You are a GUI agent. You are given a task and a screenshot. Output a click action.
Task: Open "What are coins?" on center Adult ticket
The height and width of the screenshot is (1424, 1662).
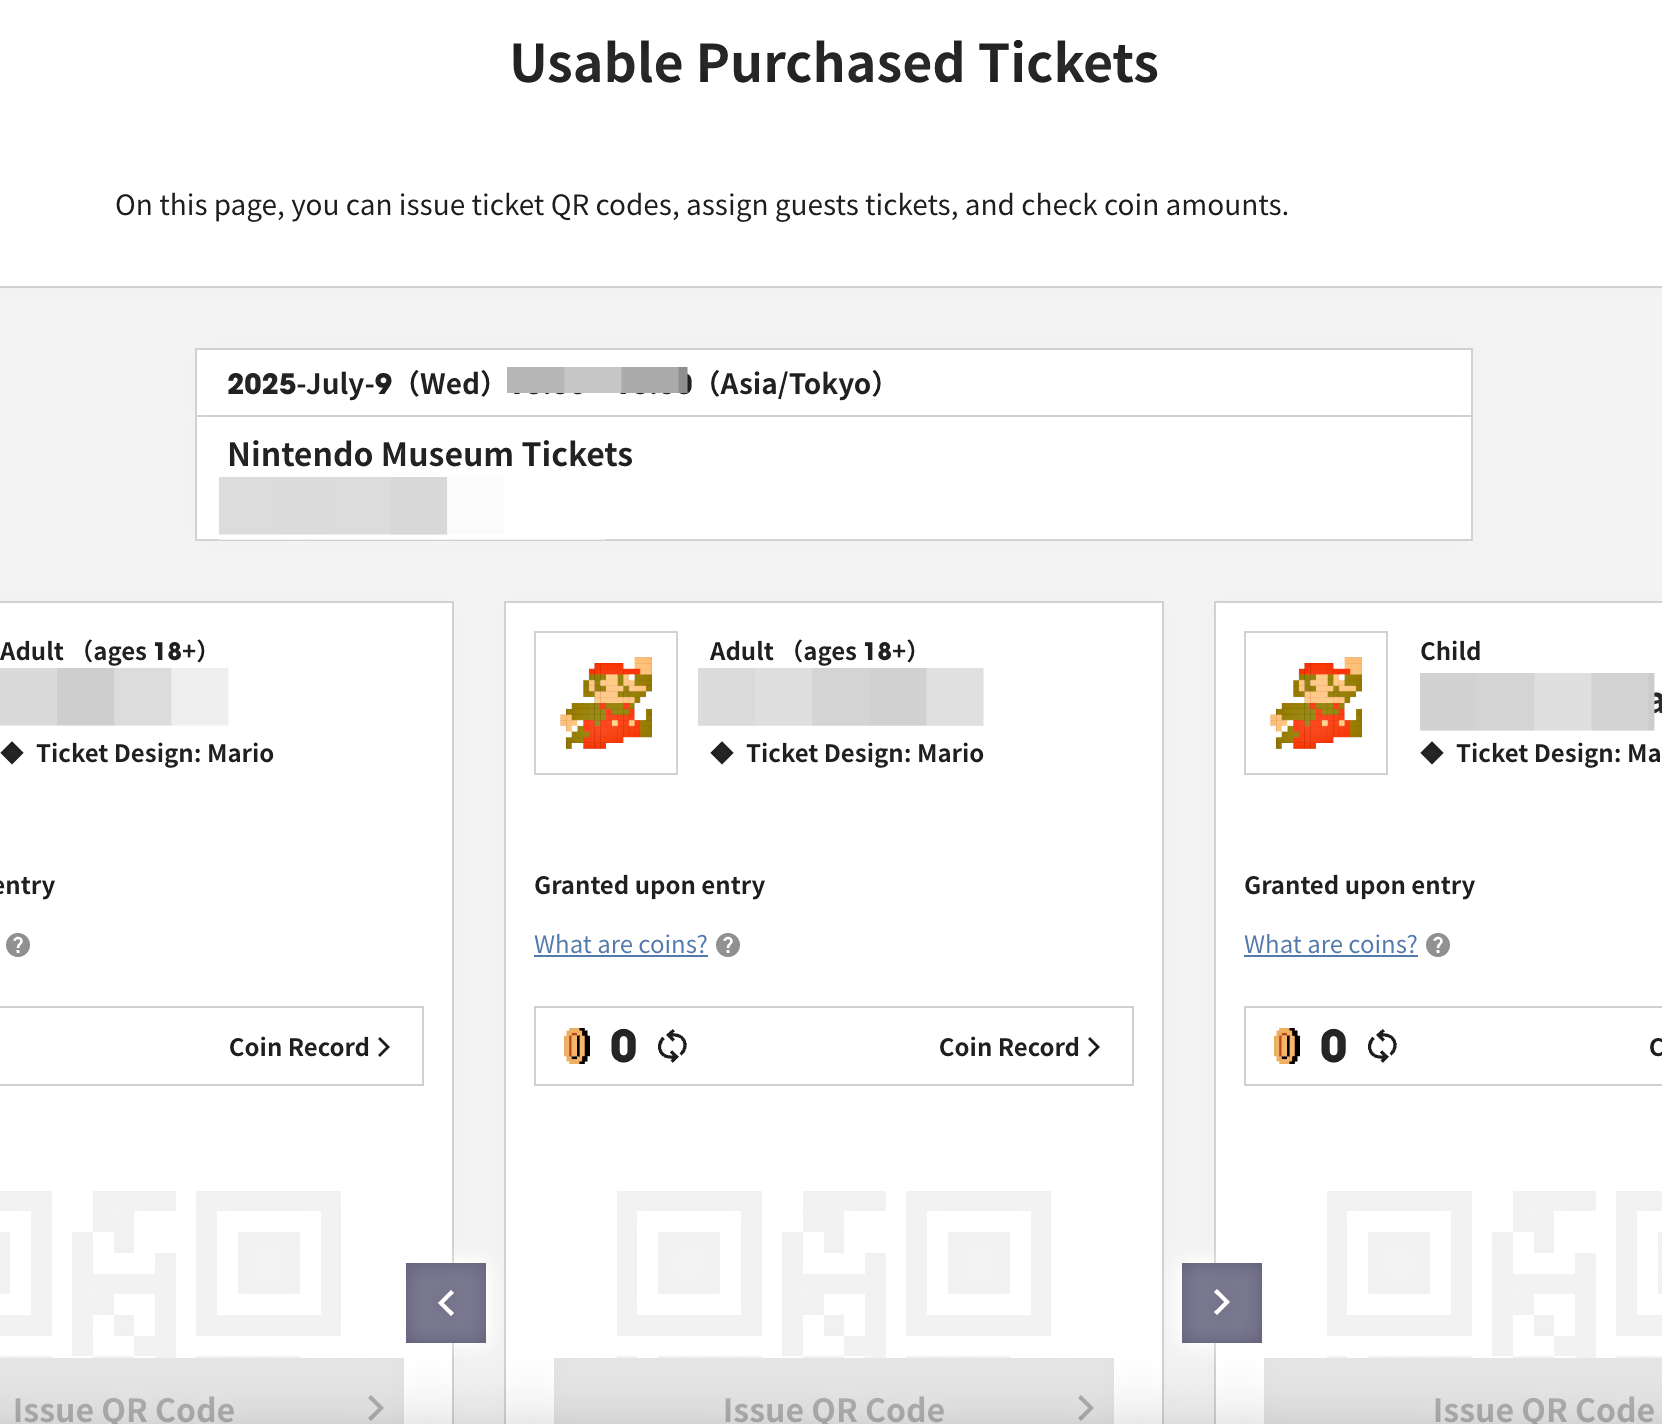pos(620,945)
